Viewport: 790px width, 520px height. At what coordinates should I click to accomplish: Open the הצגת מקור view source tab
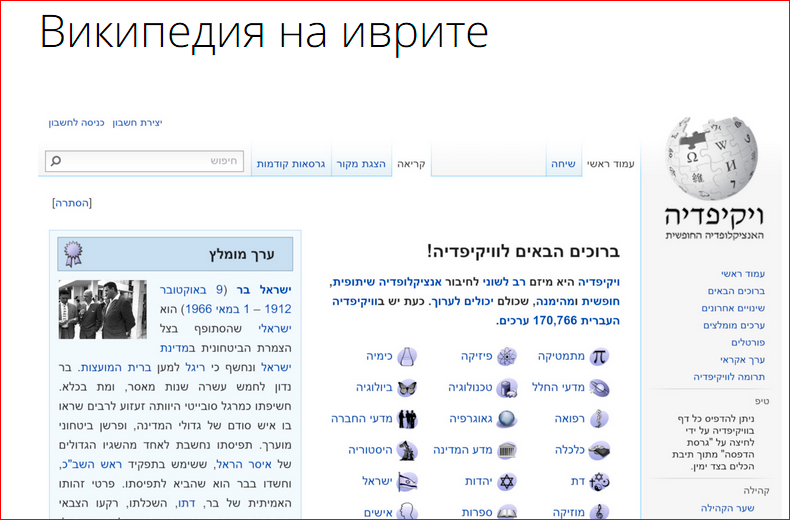(x=361, y=164)
